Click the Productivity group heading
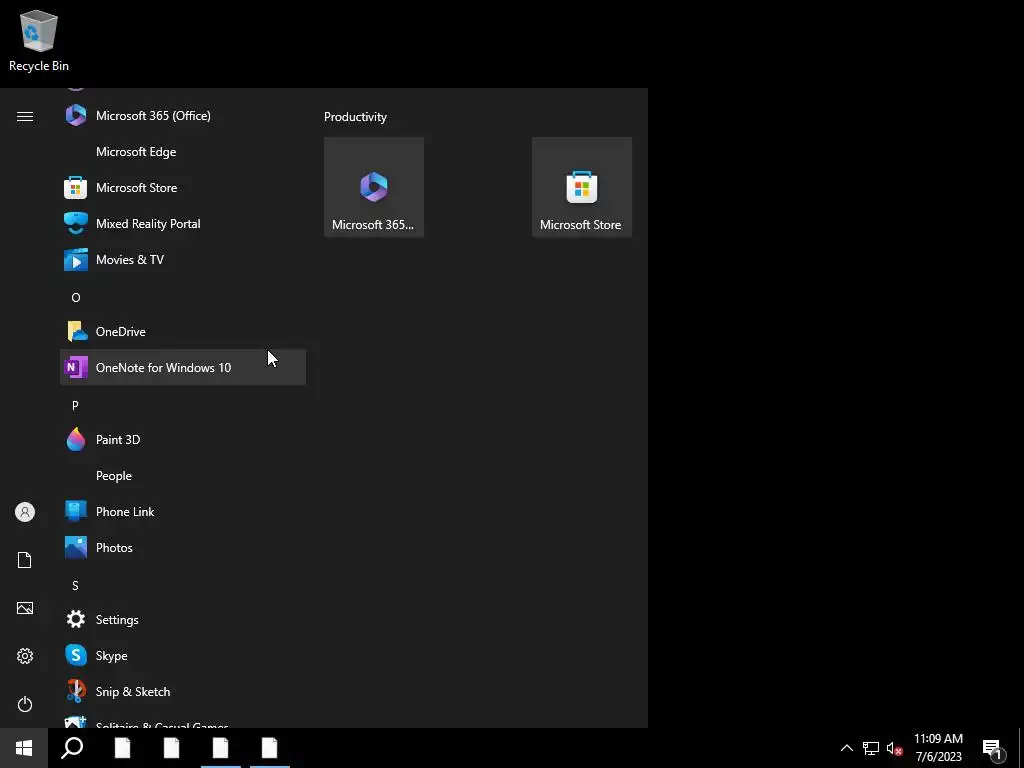The width and height of the screenshot is (1024, 768). pyautogui.click(x=355, y=117)
